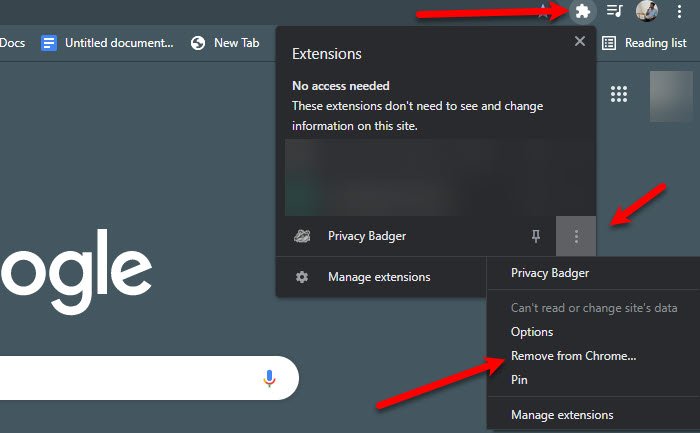Click the "Can't read or change site's data" text
Viewport: 700px width, 433px height.
point(594,308)
